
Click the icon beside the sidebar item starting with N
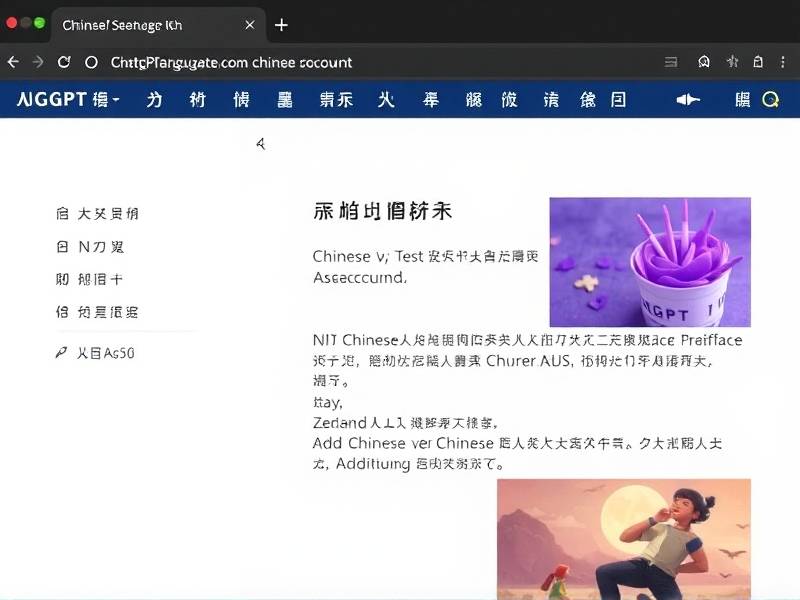point(62,246)
